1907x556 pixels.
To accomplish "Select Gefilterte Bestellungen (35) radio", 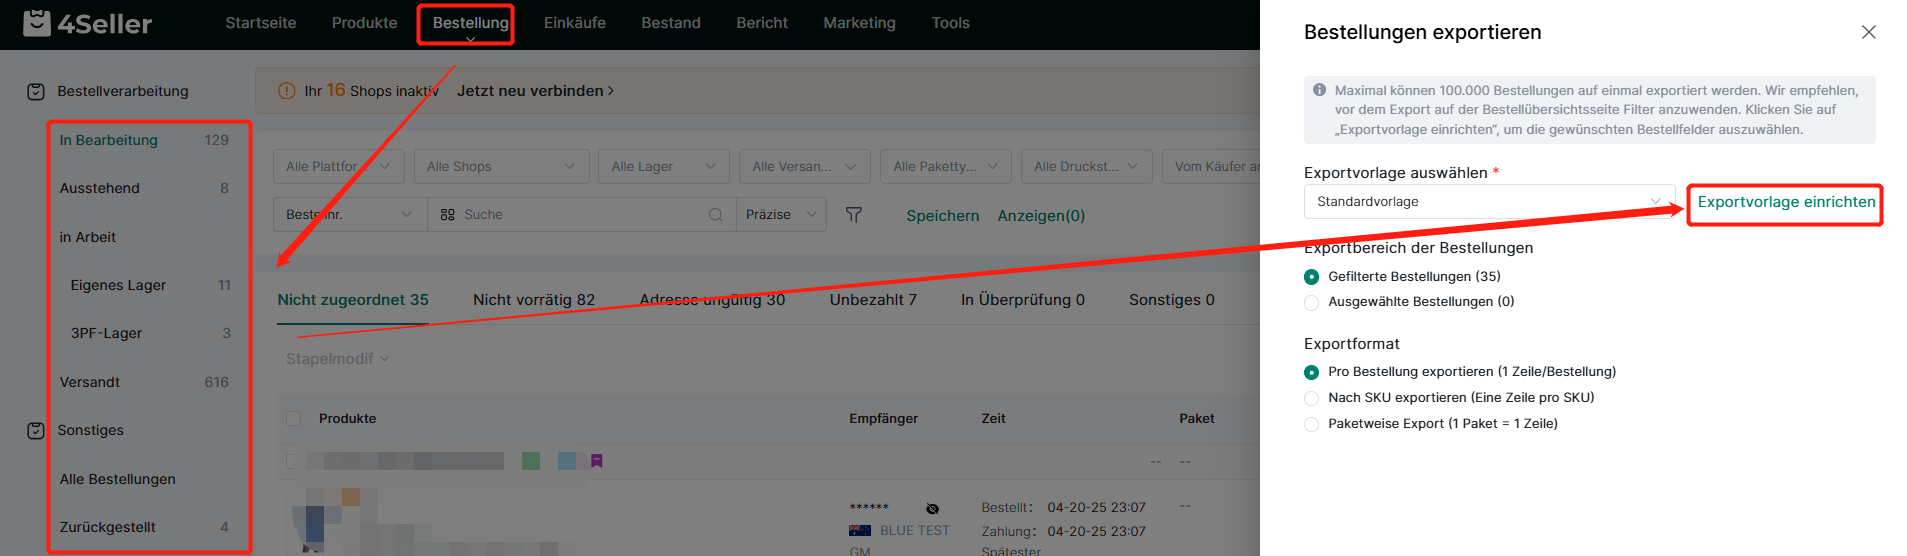I will point(1312,277).
